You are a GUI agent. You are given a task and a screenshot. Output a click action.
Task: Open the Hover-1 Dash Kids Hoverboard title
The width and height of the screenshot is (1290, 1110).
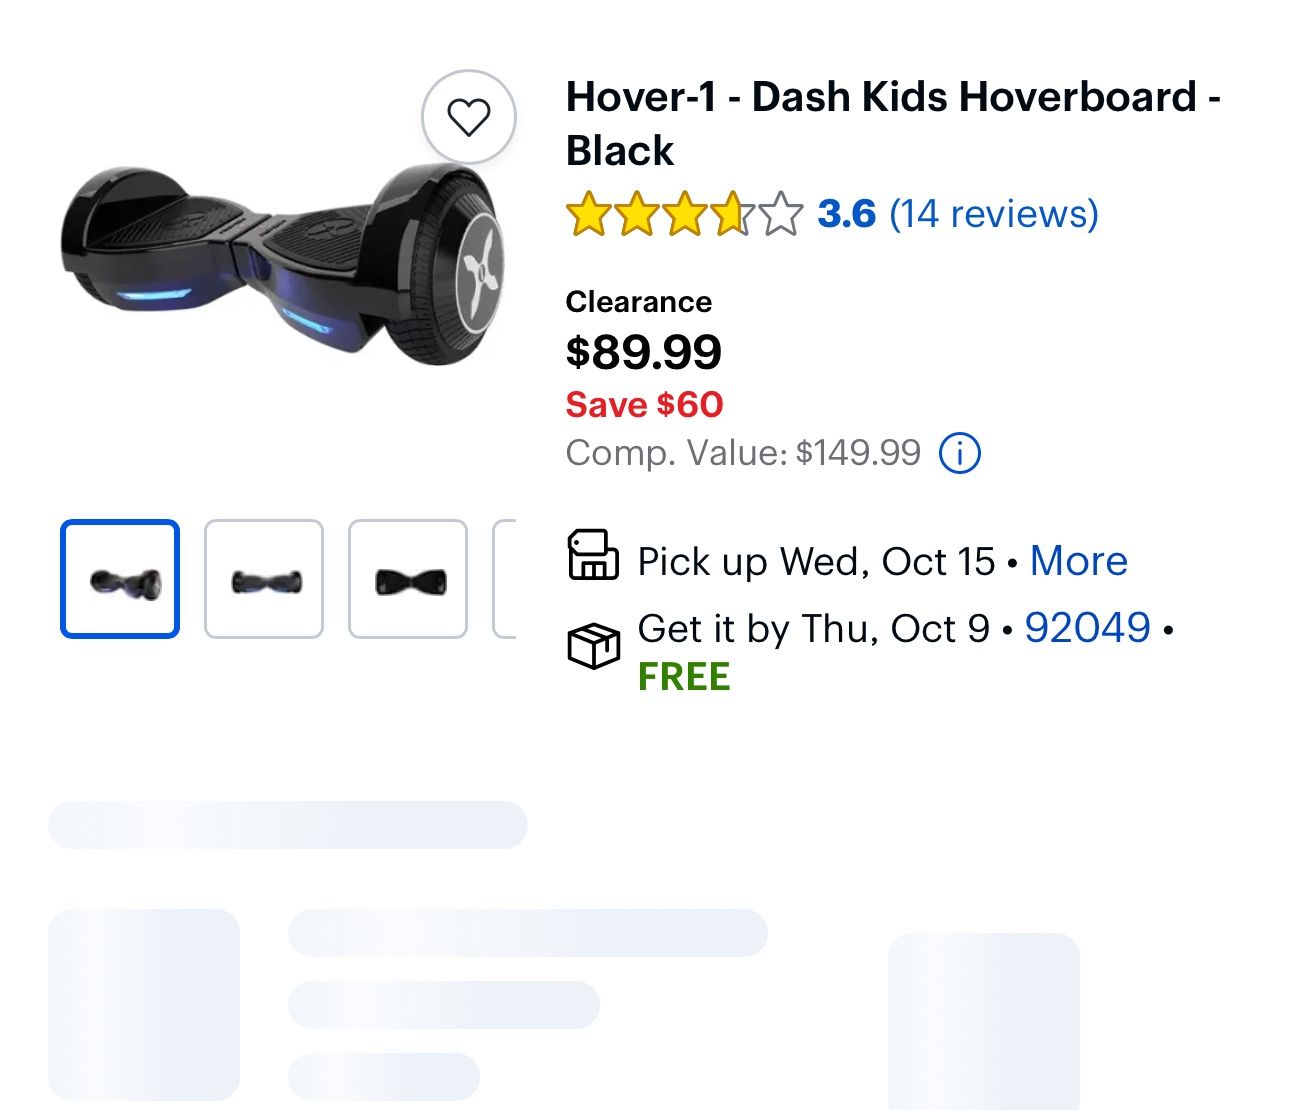click(x=892, y=123)
